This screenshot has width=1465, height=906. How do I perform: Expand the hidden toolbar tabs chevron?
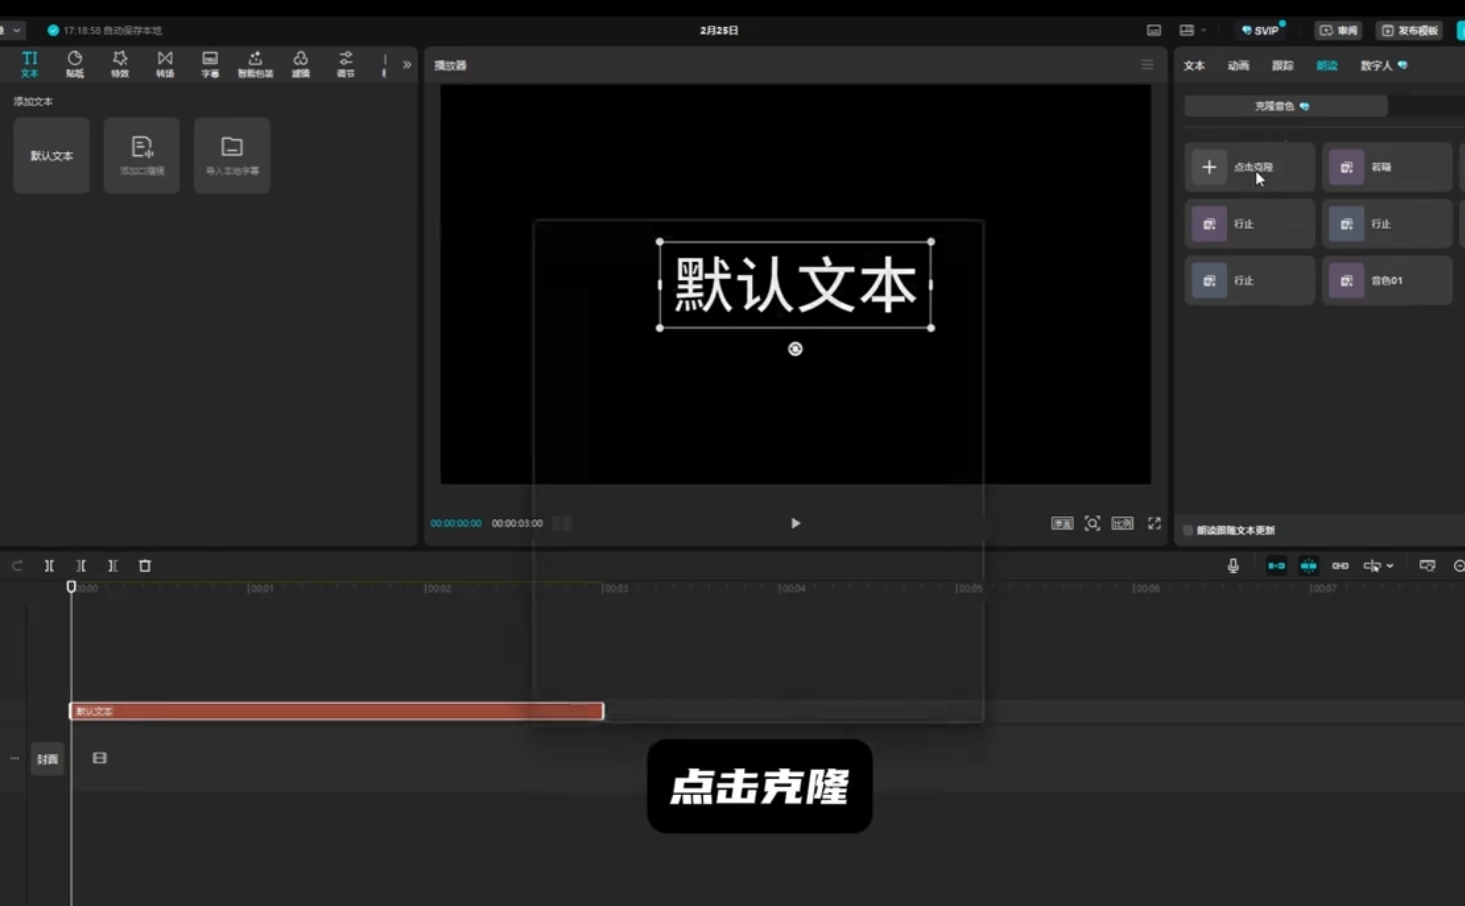[x=407, y=65]
